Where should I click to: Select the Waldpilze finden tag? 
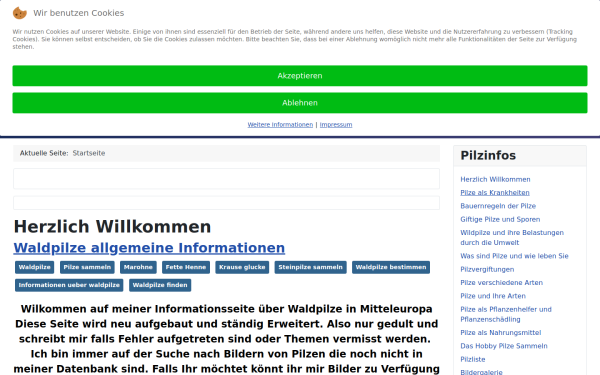click(x=160, y=285)
